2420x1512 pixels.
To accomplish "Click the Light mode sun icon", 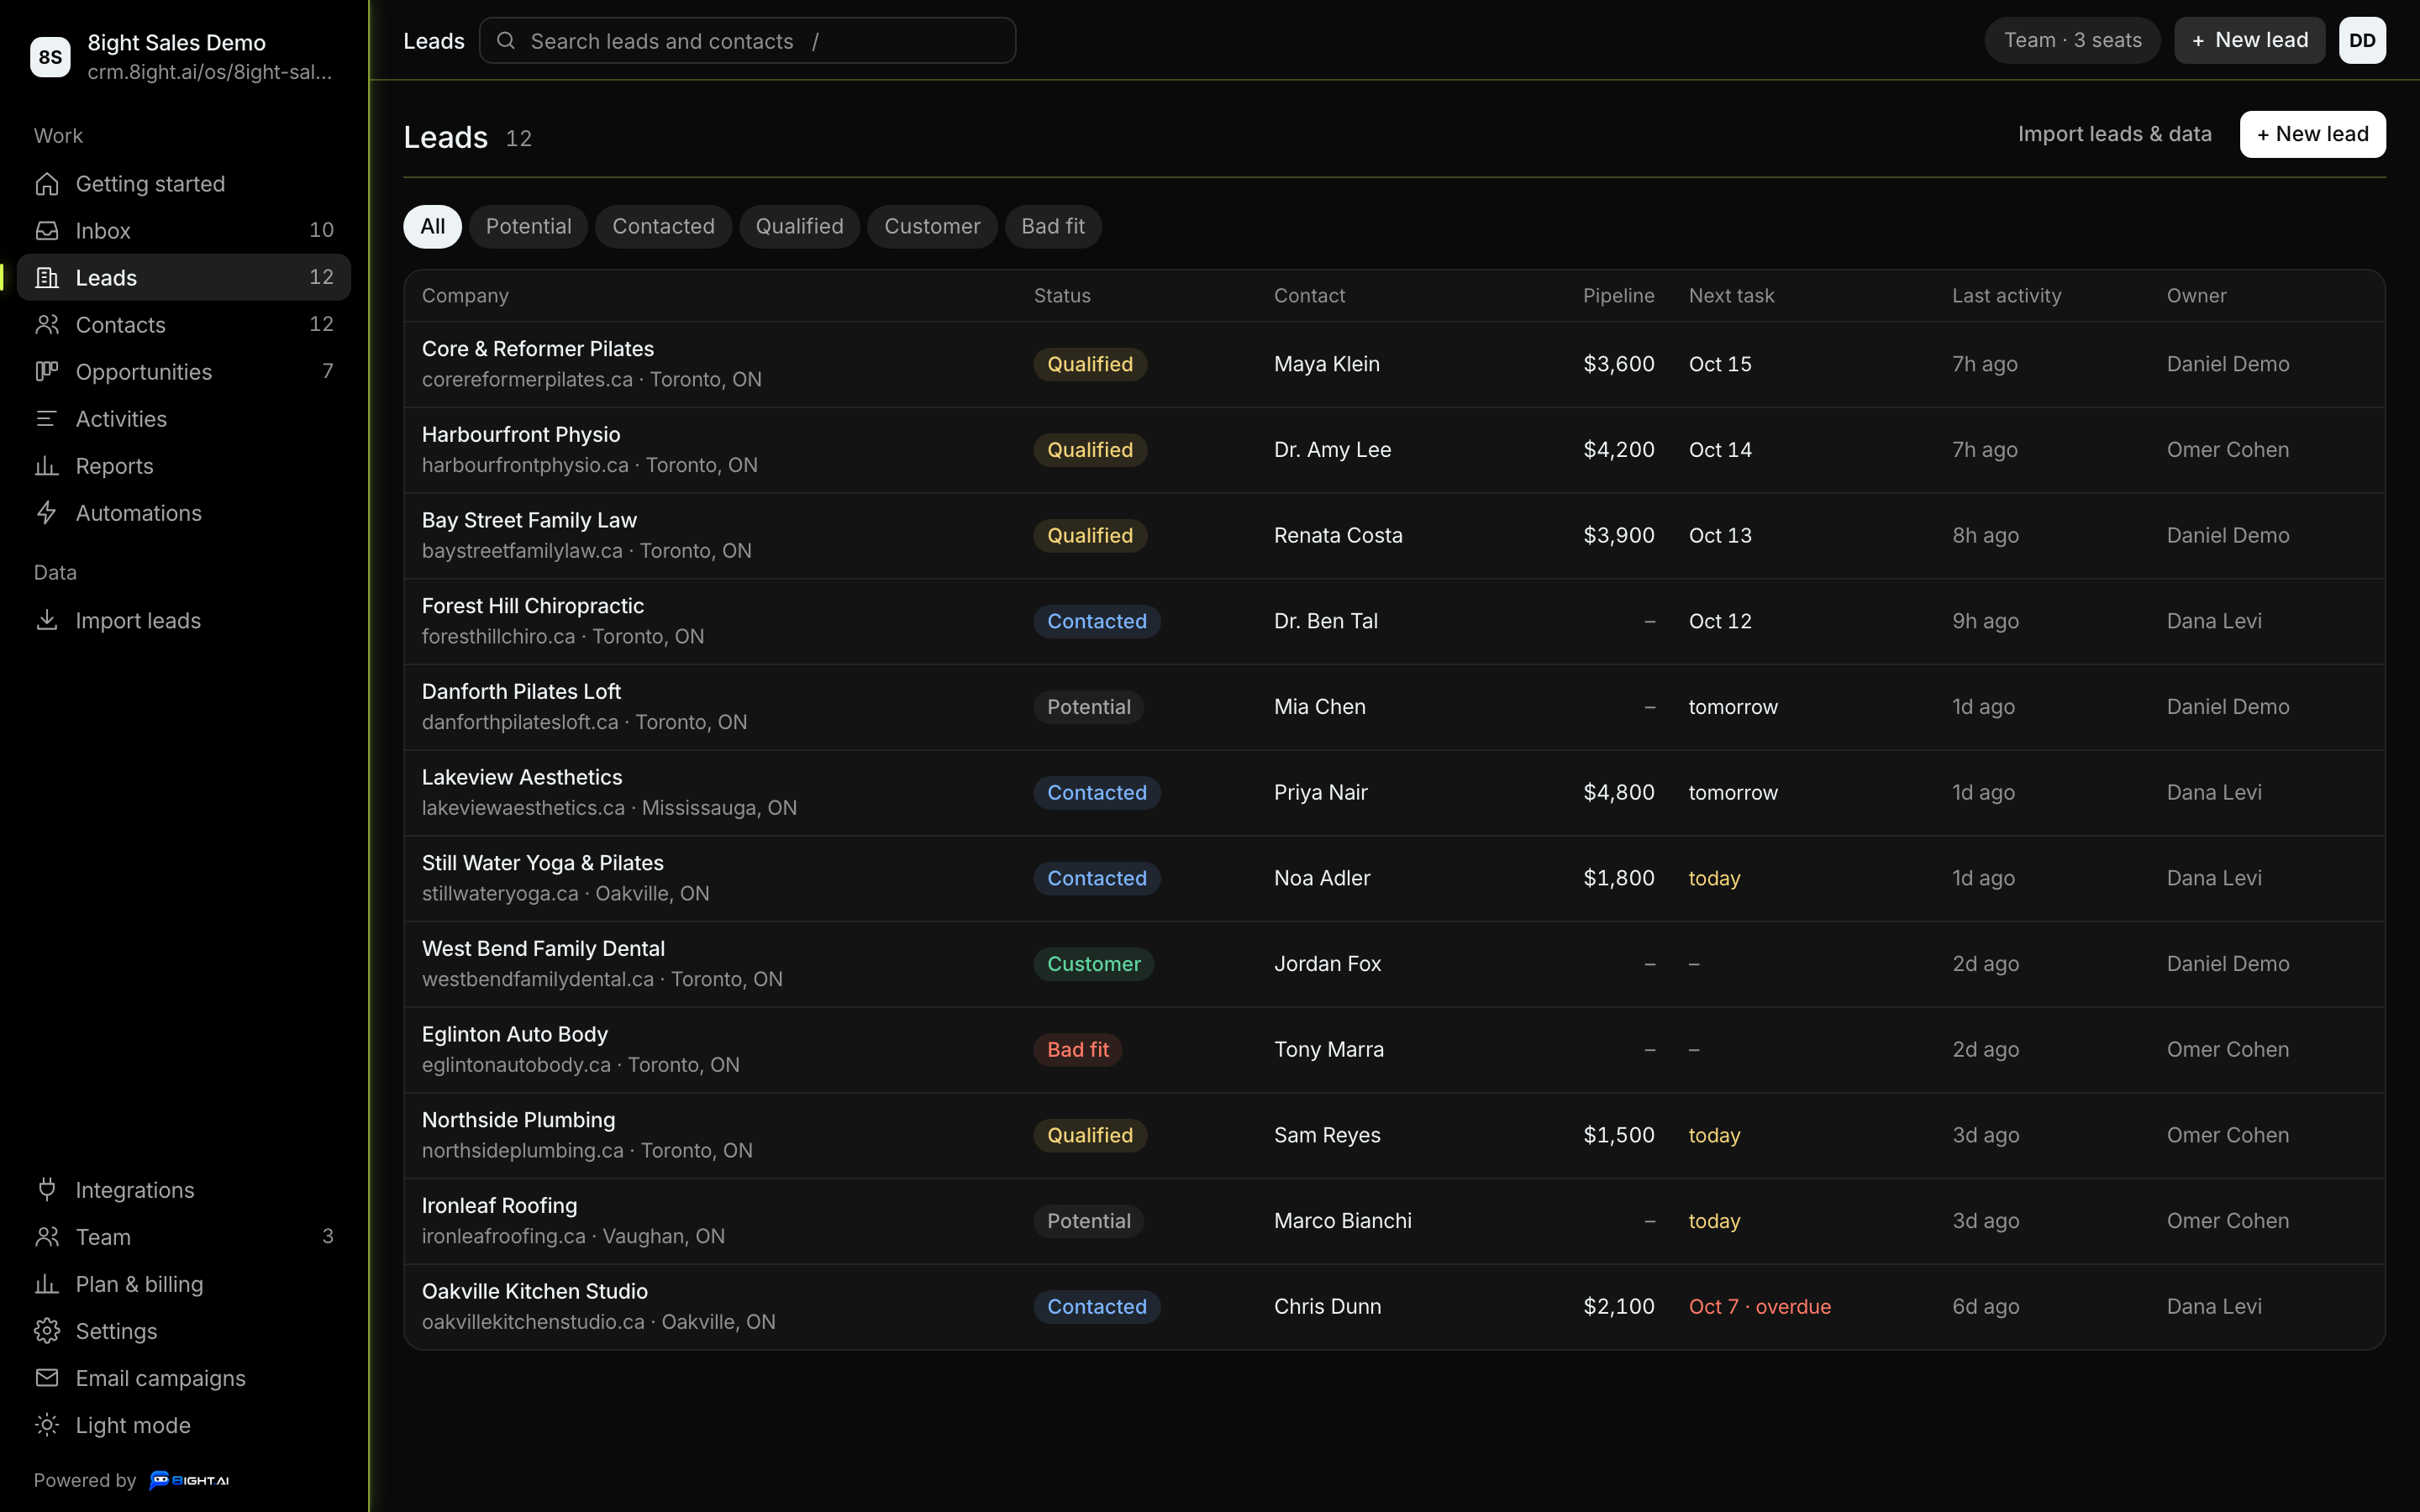I will tap(47, 1425).
